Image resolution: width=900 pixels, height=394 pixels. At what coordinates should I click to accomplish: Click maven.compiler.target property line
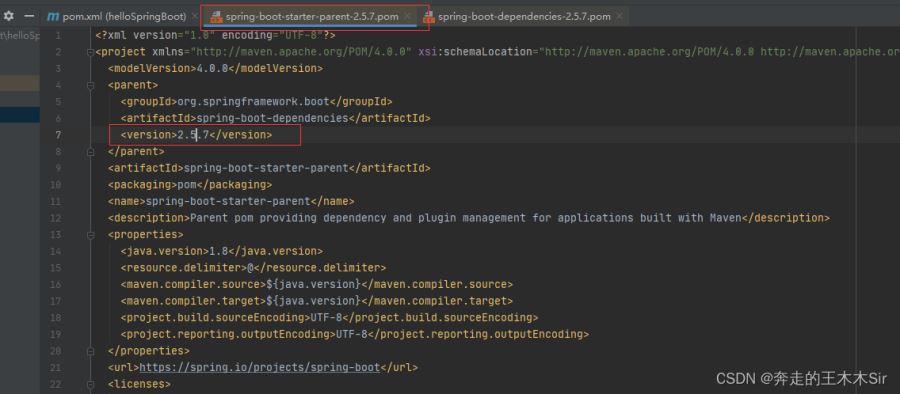click(x=317, y=301)
